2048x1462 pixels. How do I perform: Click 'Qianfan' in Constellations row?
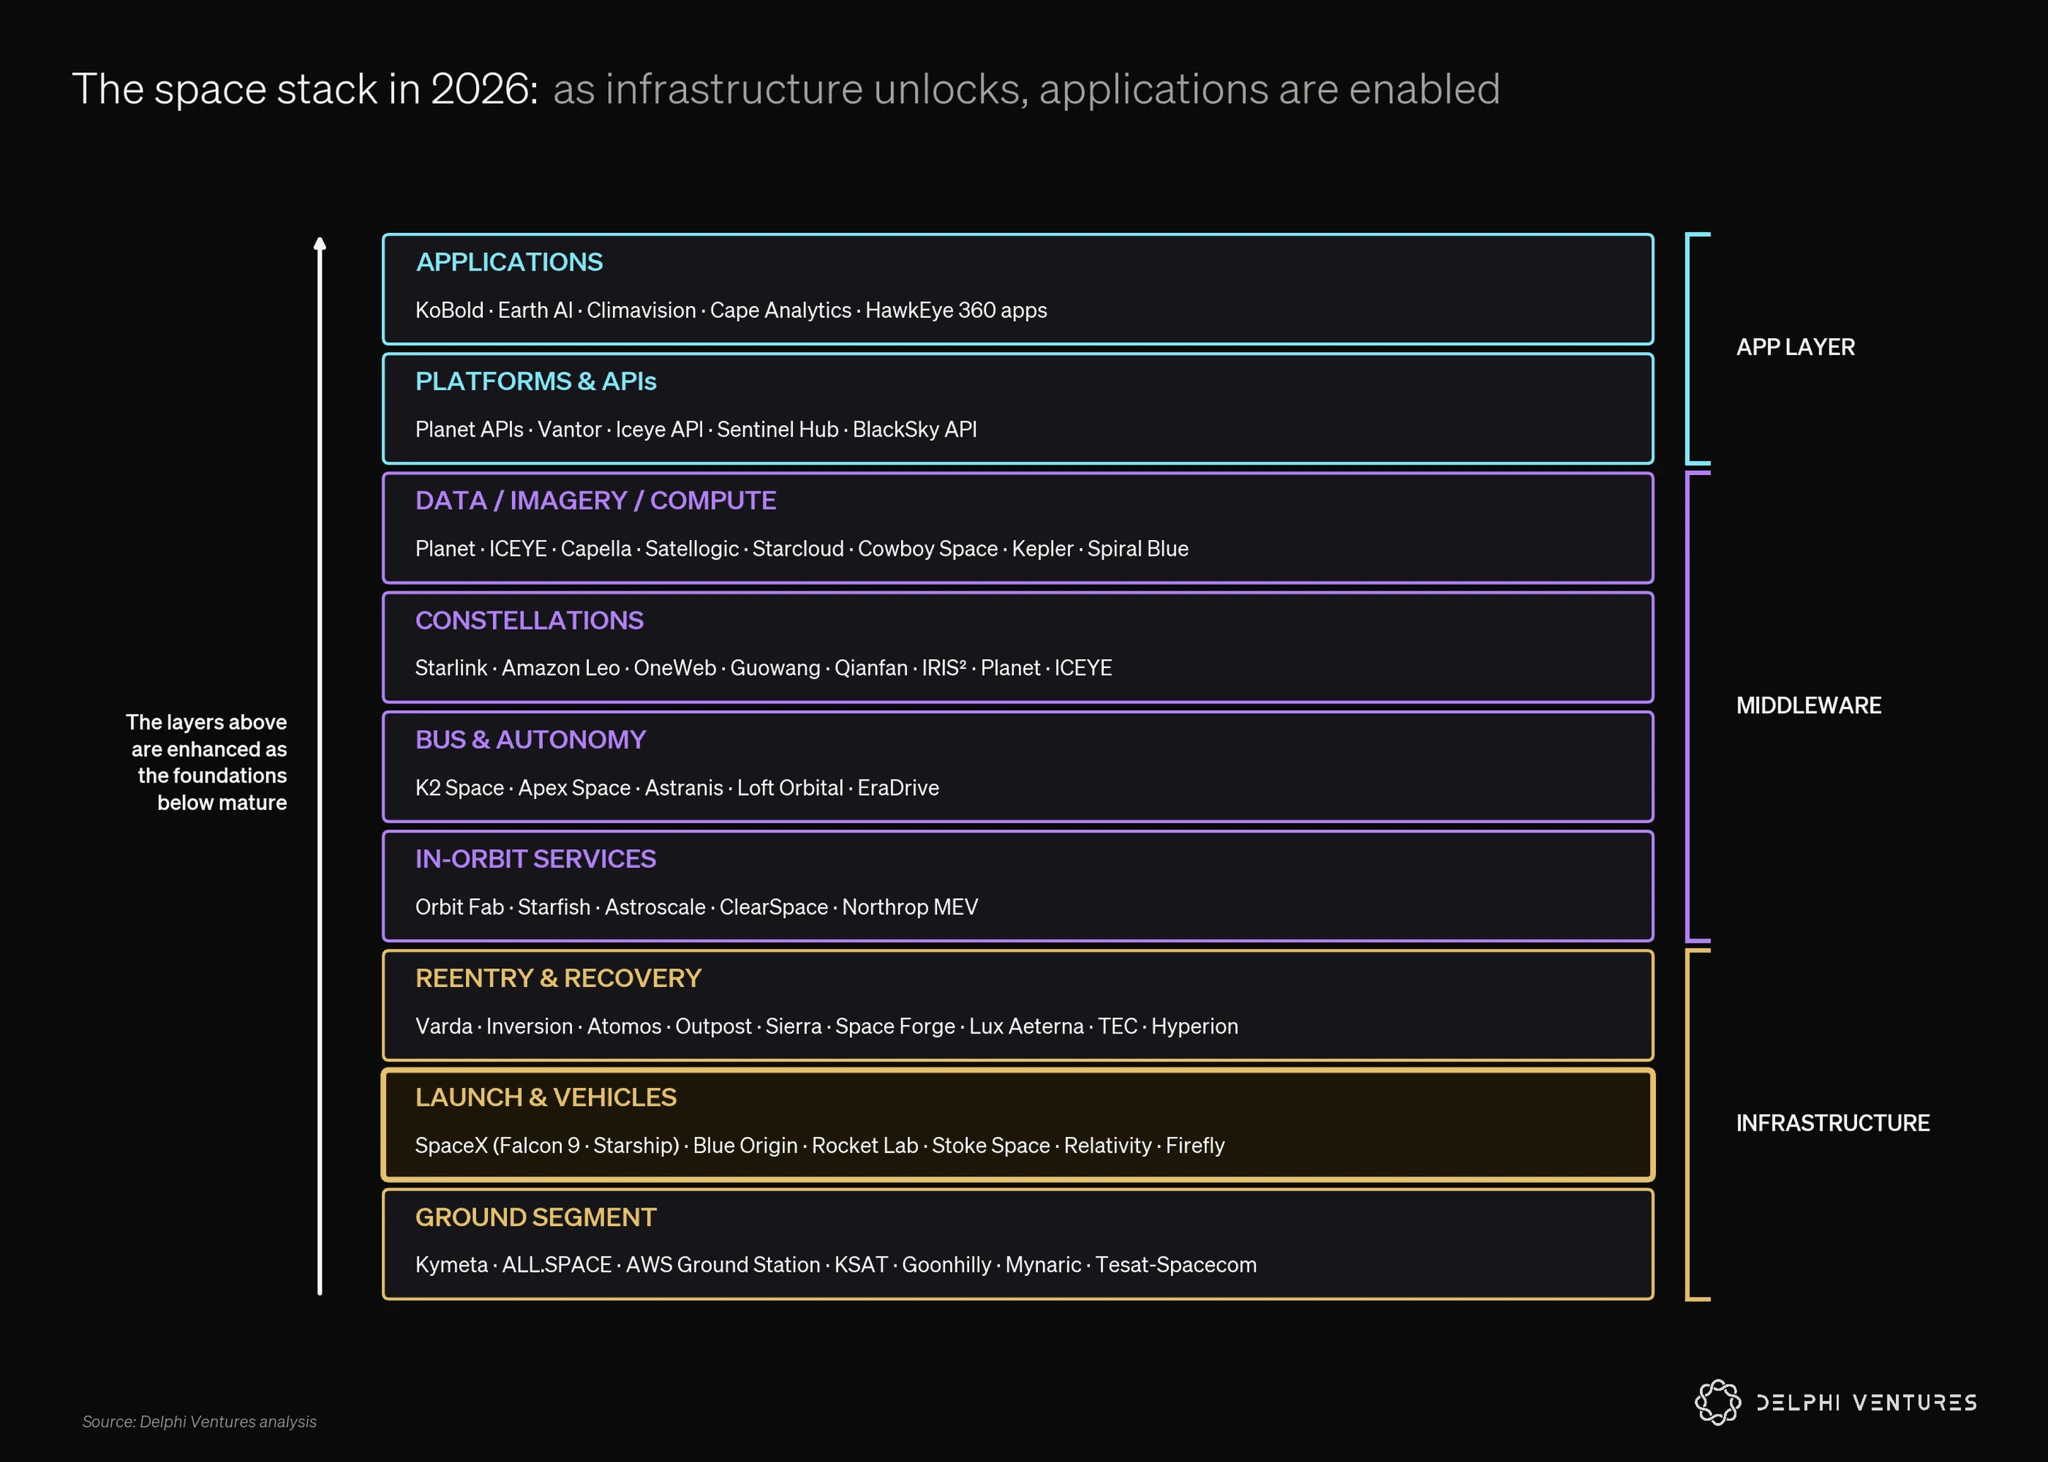point(871,668)
